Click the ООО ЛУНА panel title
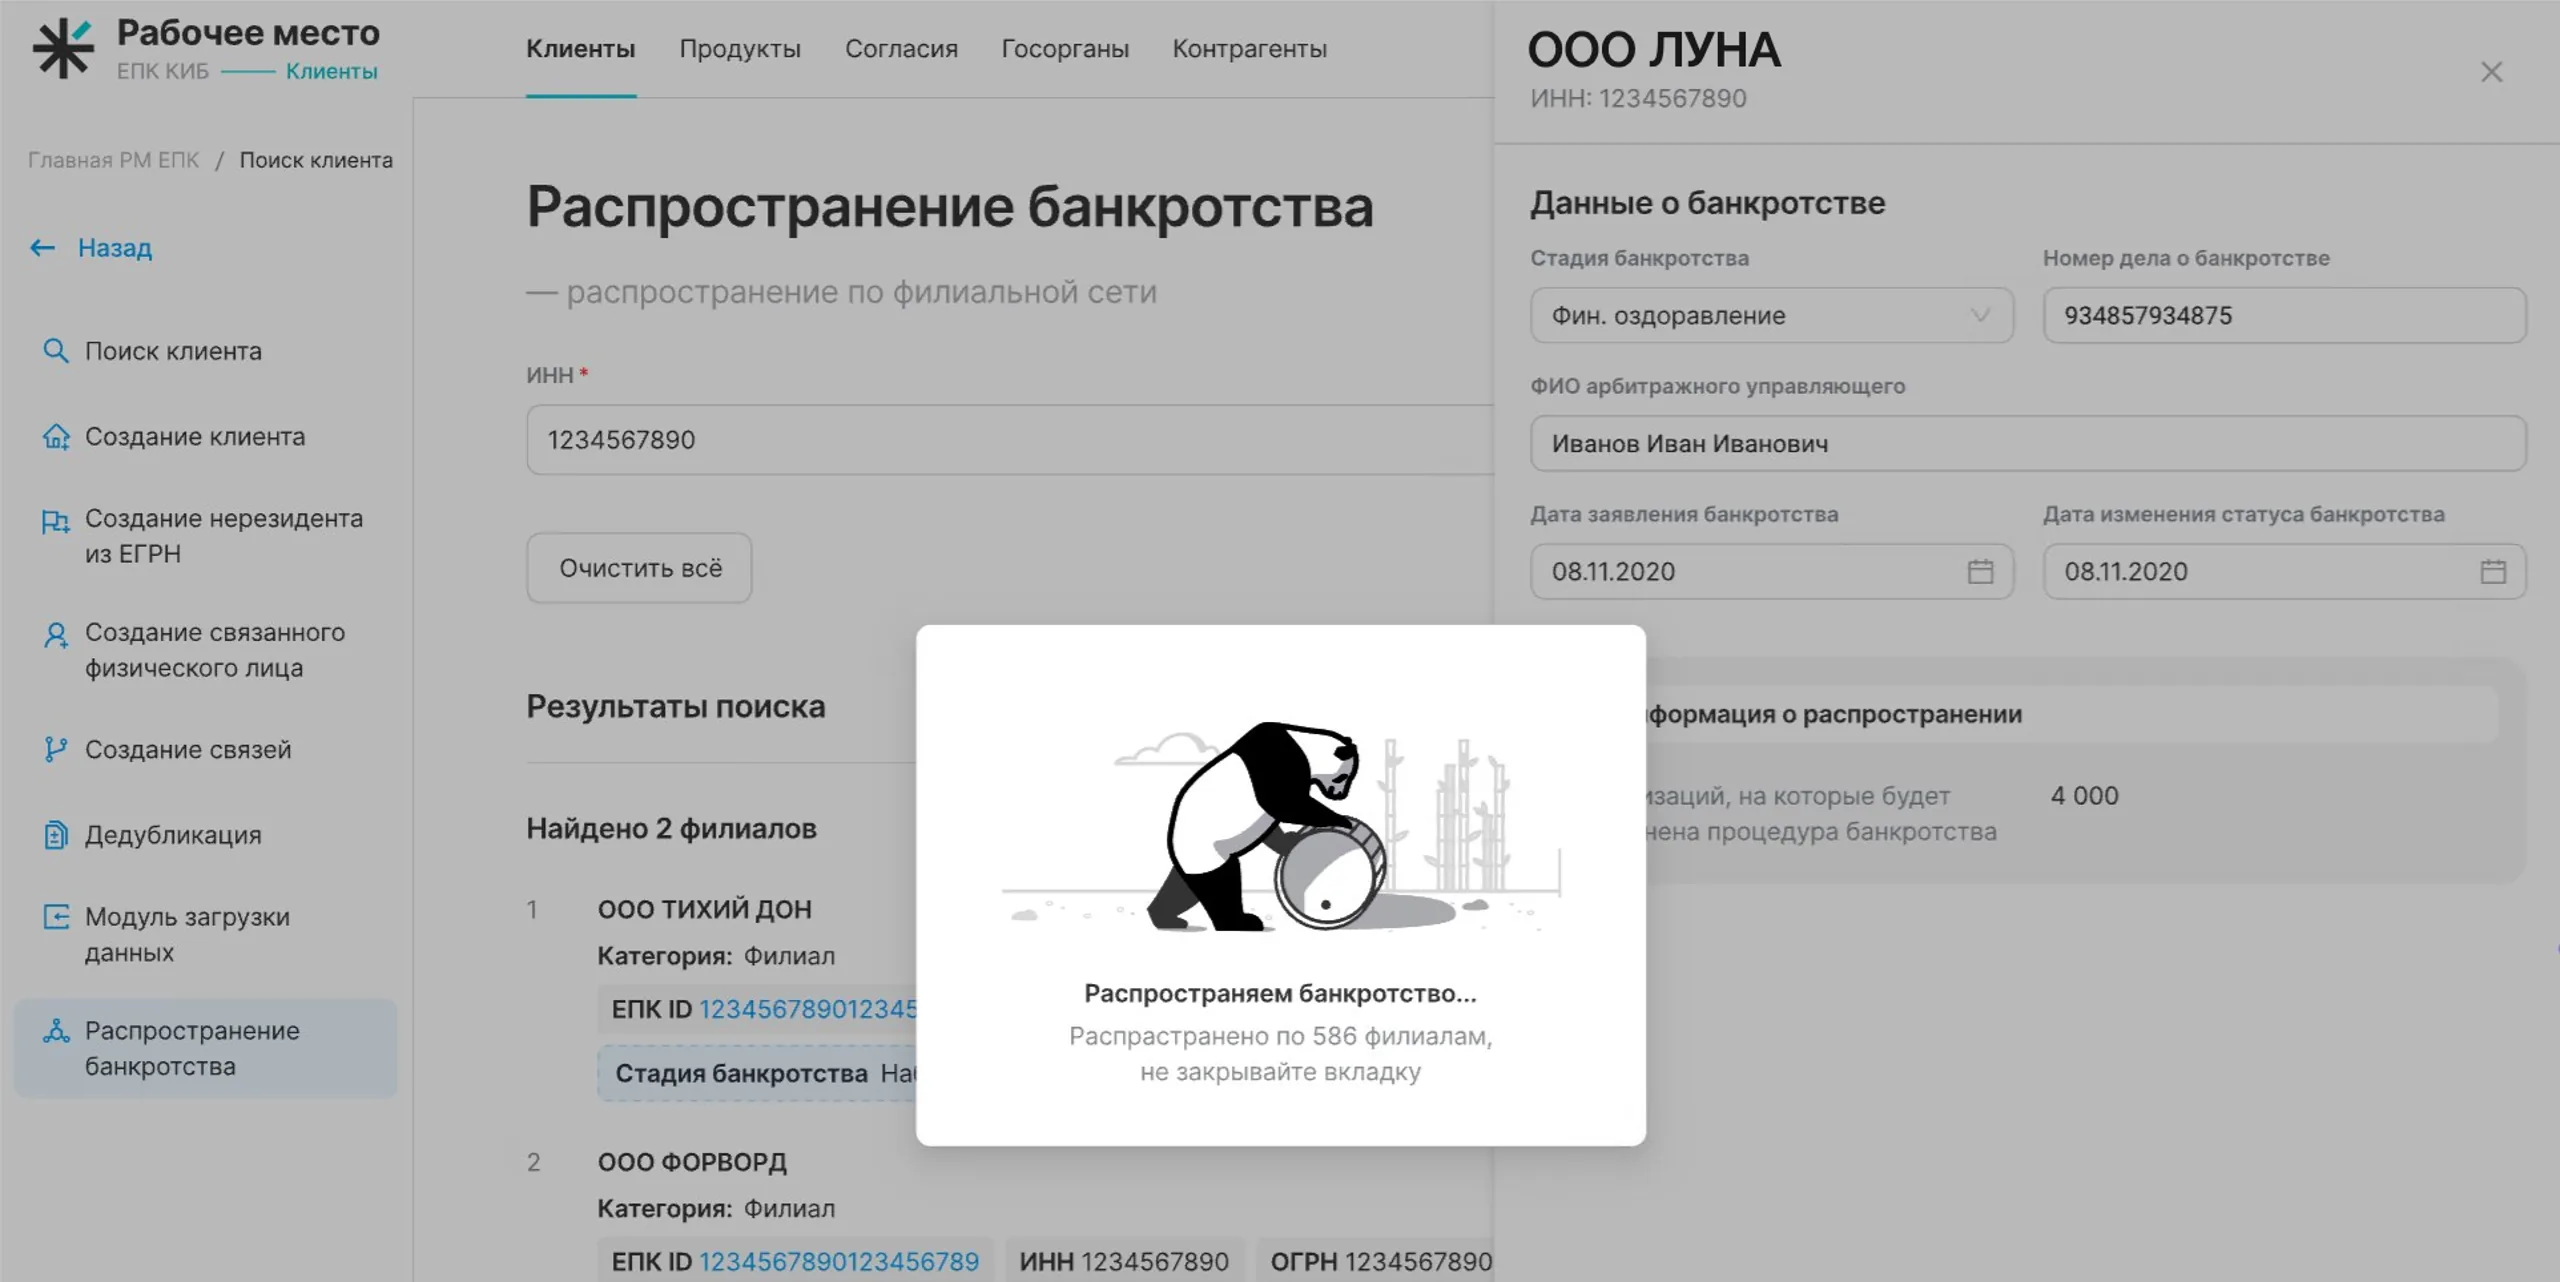Screen dimensions: 2560x1282 pos(1654,50)
